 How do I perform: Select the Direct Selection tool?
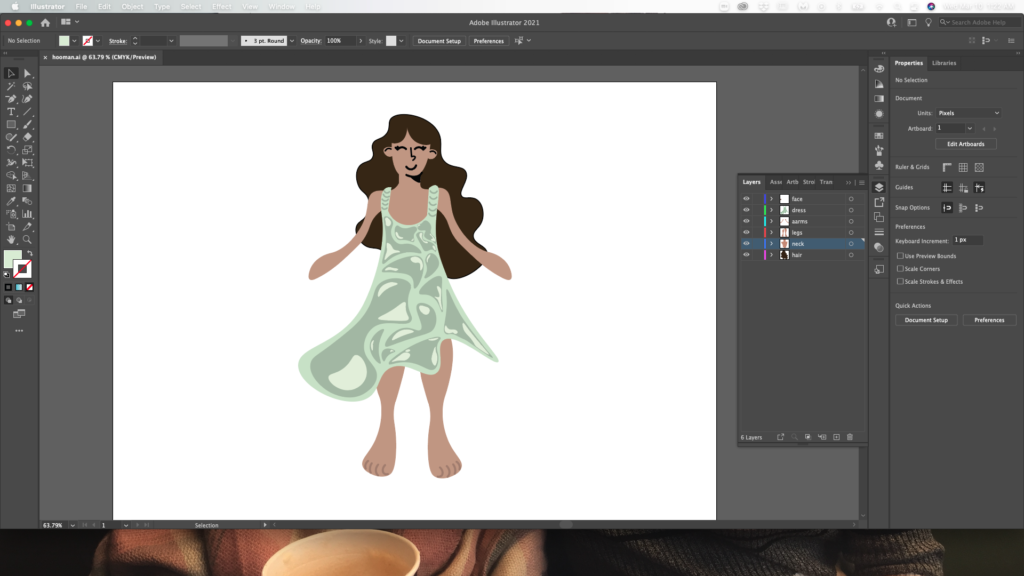tap(28, 73)
